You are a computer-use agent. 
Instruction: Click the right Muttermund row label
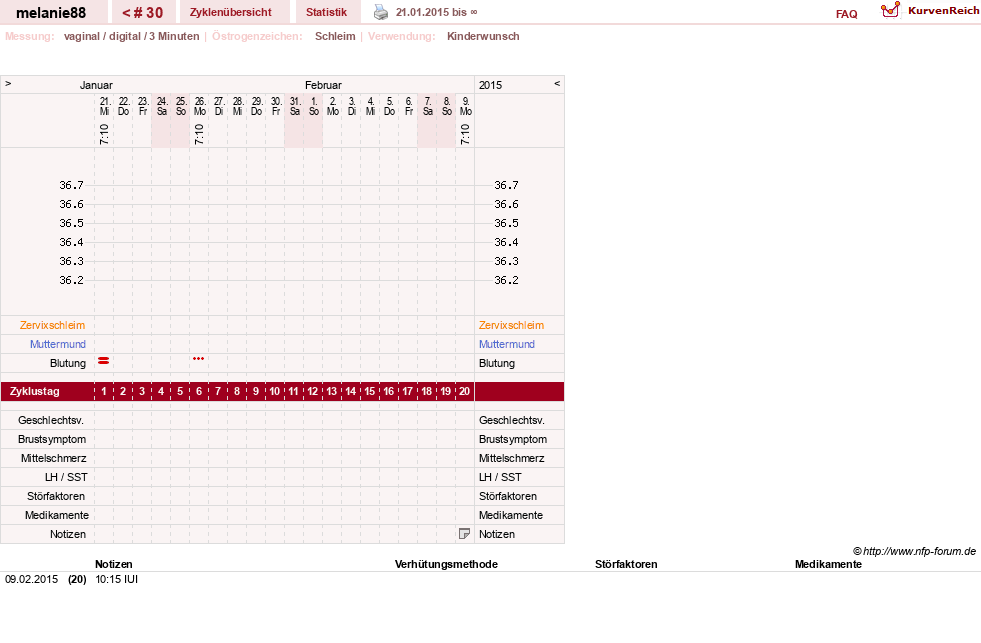point(507,344)
